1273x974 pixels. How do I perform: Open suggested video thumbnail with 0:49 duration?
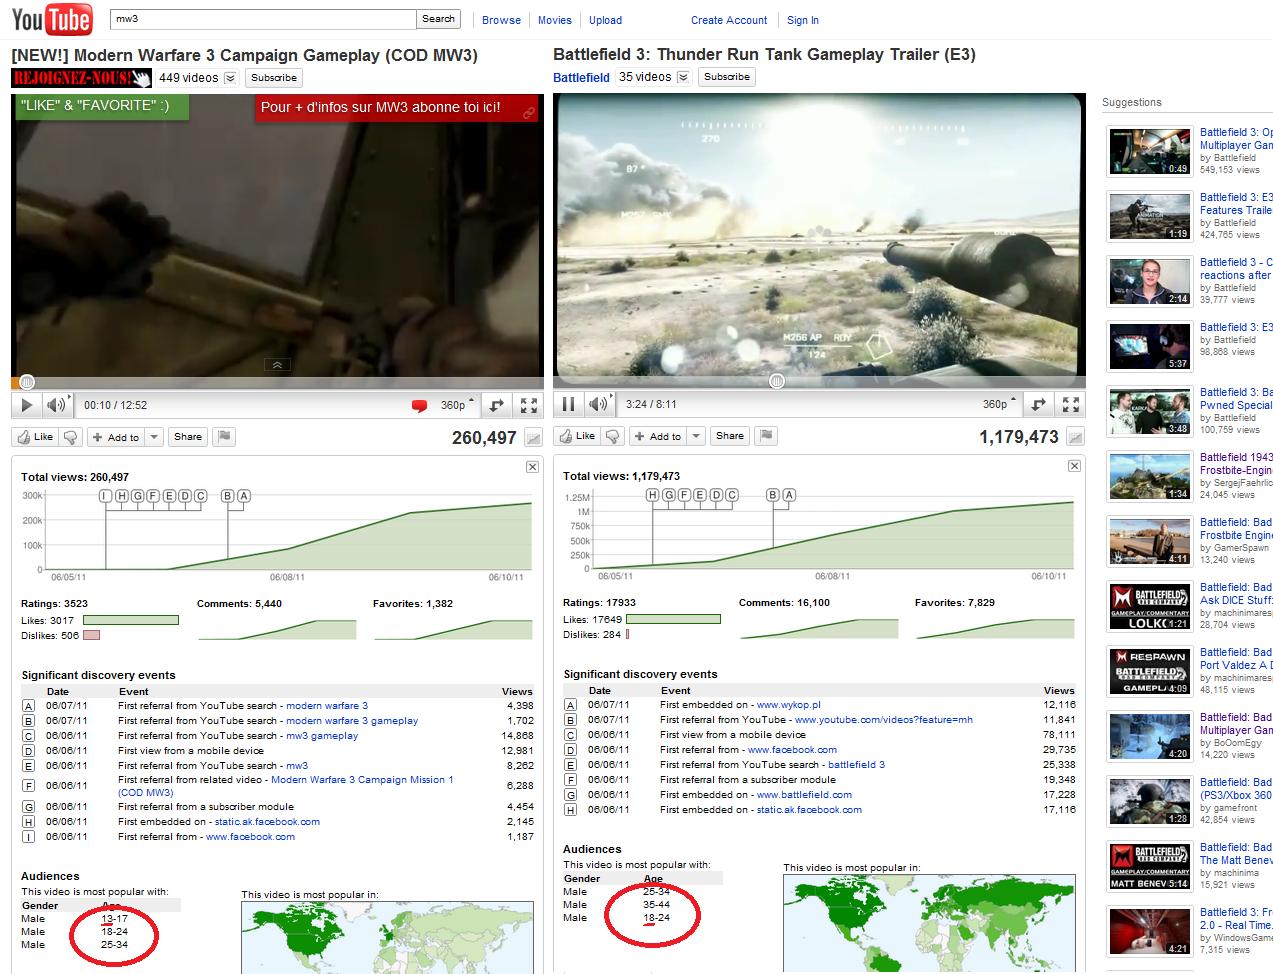[1149, 151]
